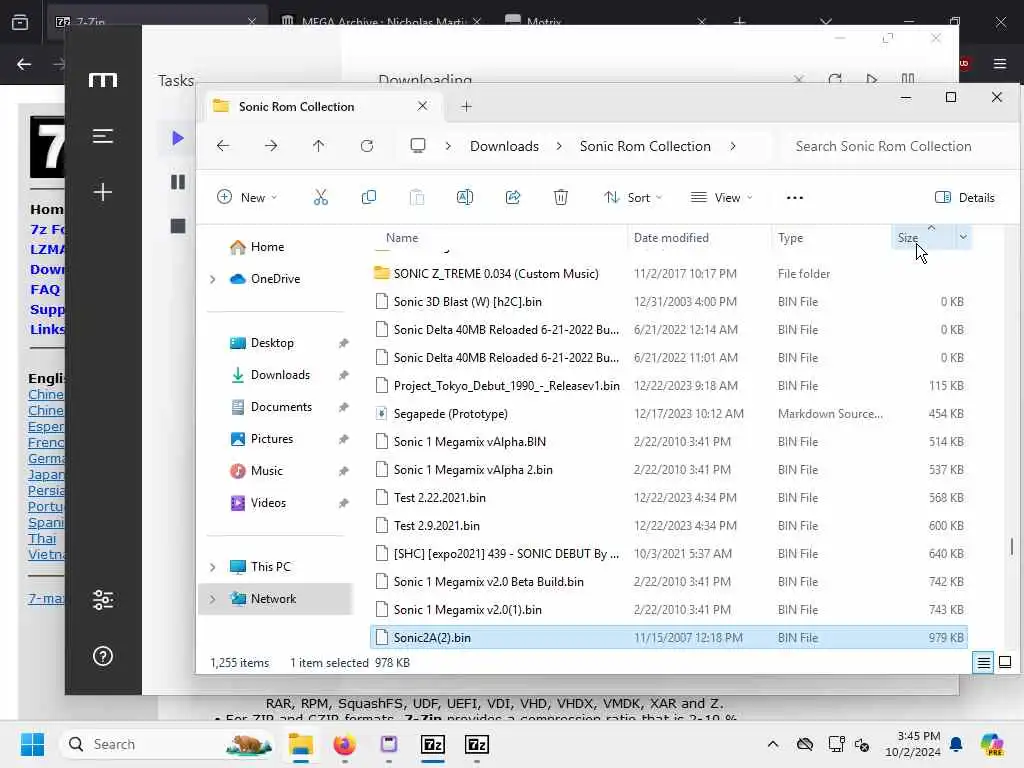Open the View layout dropdown
Screen dimensions: 1024x768
(722, 197)
